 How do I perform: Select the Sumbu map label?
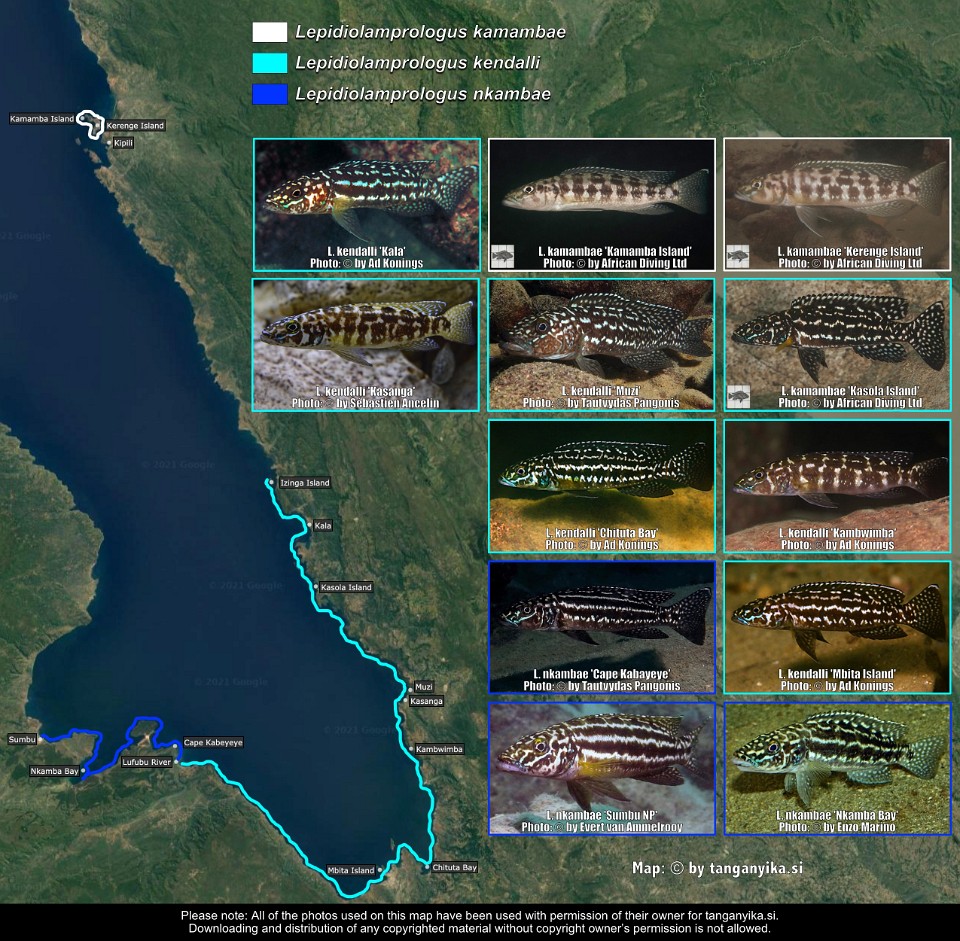[22, 740]
